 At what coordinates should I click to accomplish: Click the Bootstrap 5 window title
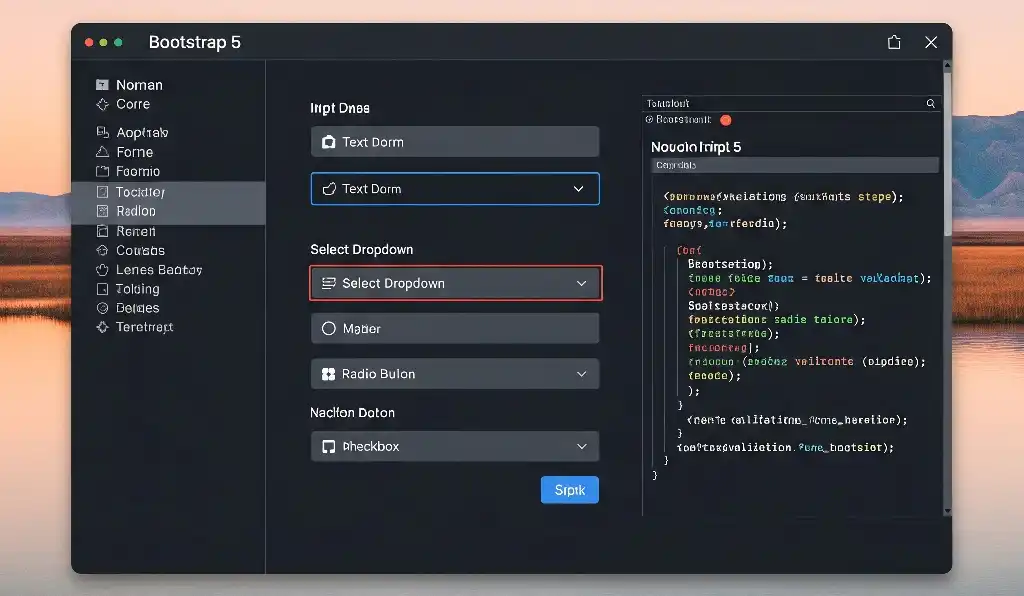click(x=195, y=42)
